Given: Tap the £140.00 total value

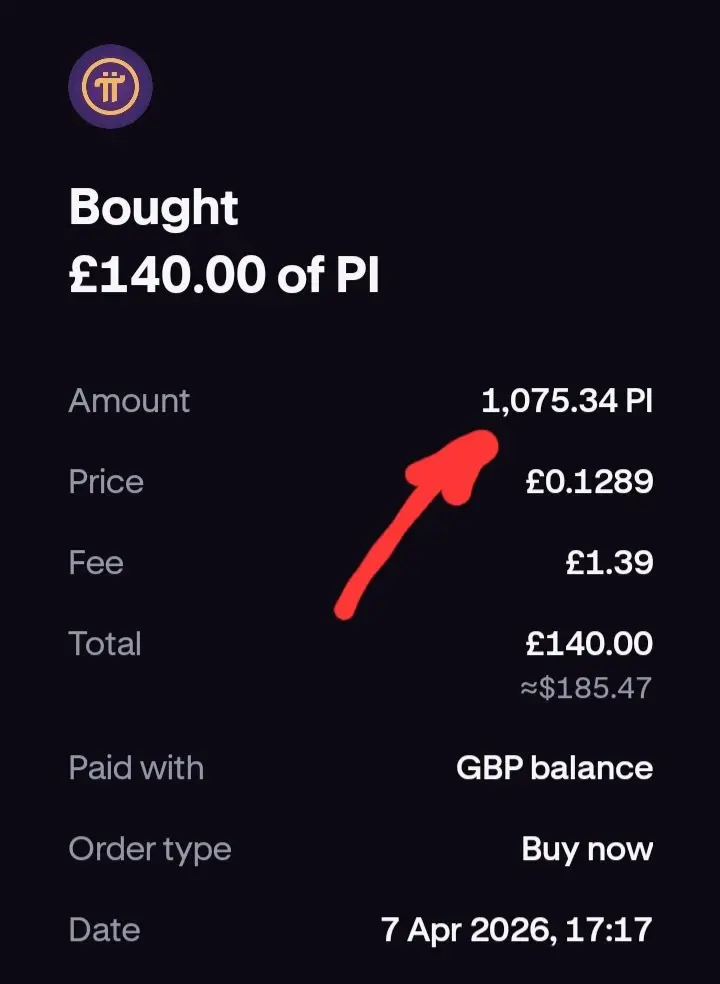Looking at the screenshot, I should [590, 643].
